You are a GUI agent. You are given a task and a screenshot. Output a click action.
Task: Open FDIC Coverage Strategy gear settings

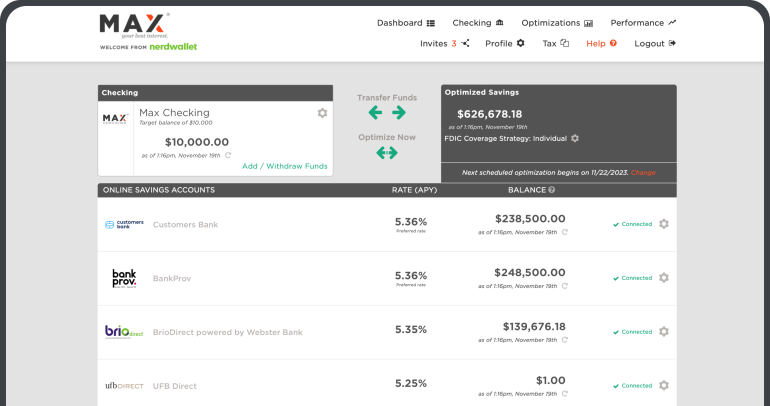575,138
